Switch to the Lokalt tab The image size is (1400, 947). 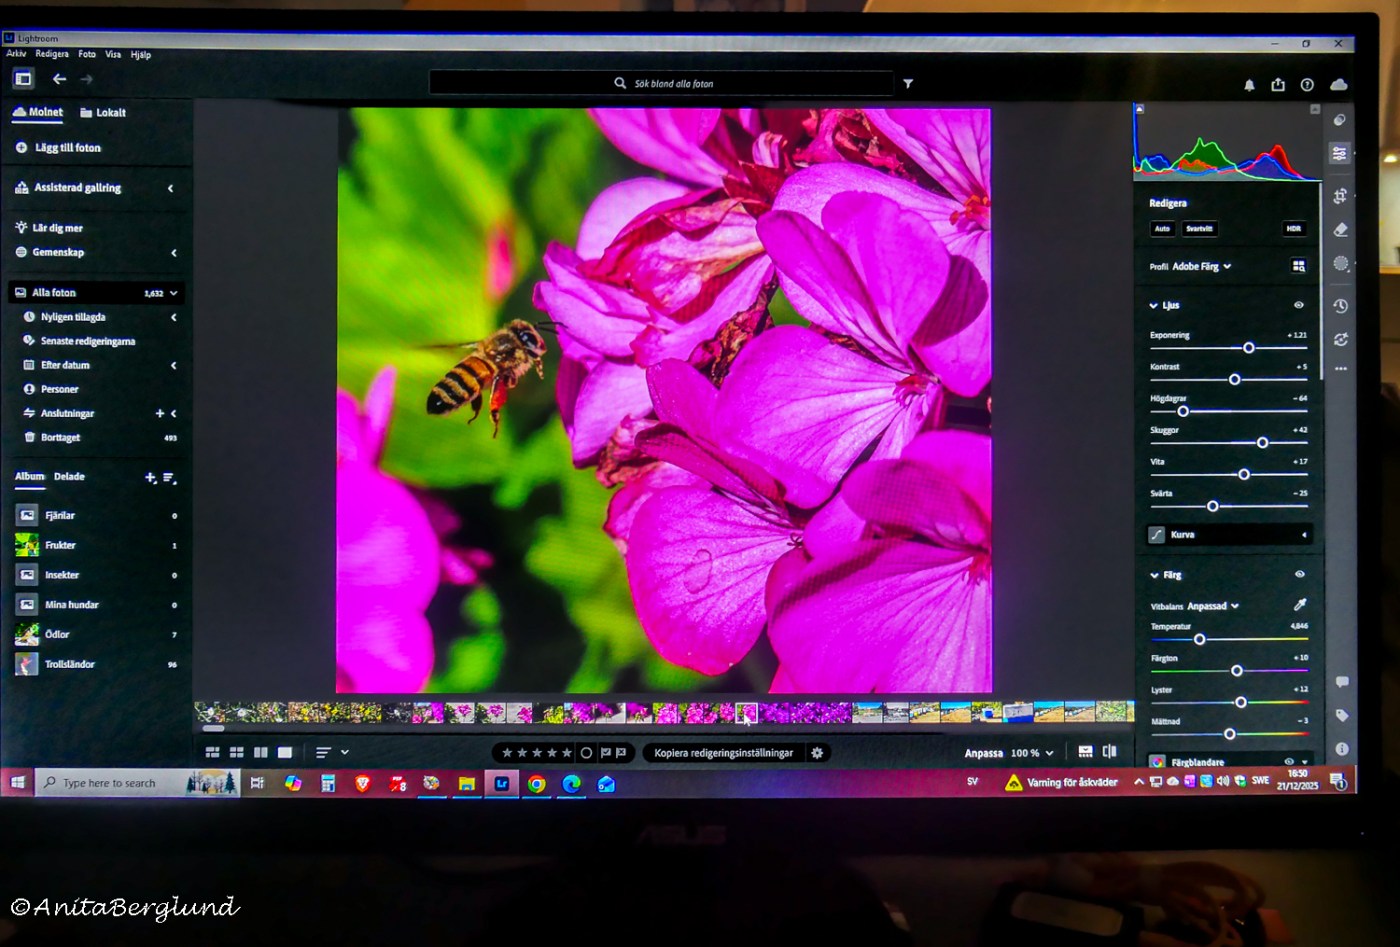pos(103,113)
